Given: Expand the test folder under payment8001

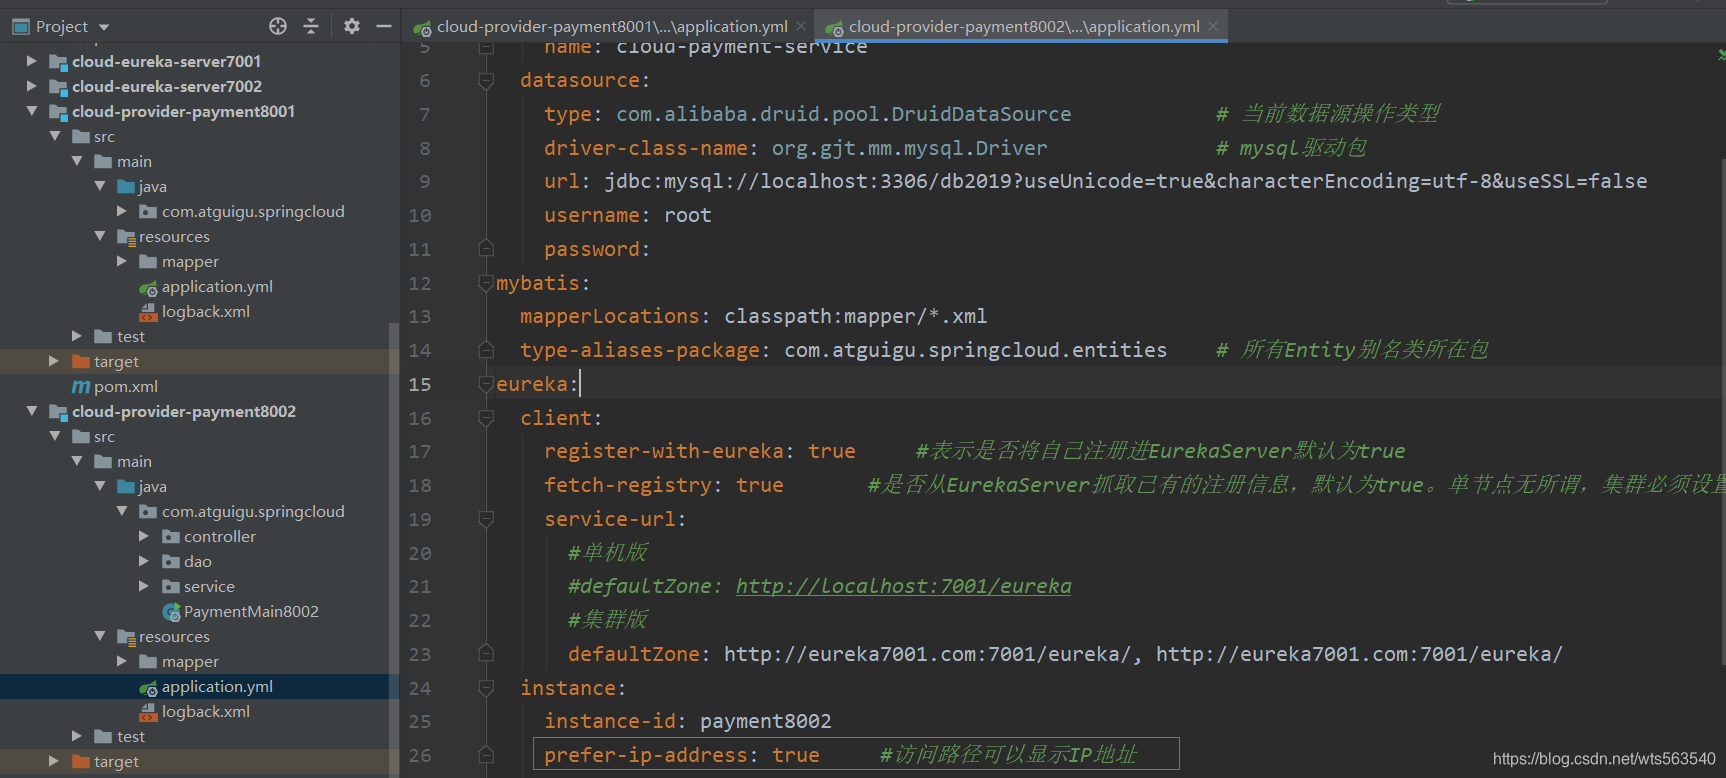Looking at the screenshot, I should click(77, 336).
